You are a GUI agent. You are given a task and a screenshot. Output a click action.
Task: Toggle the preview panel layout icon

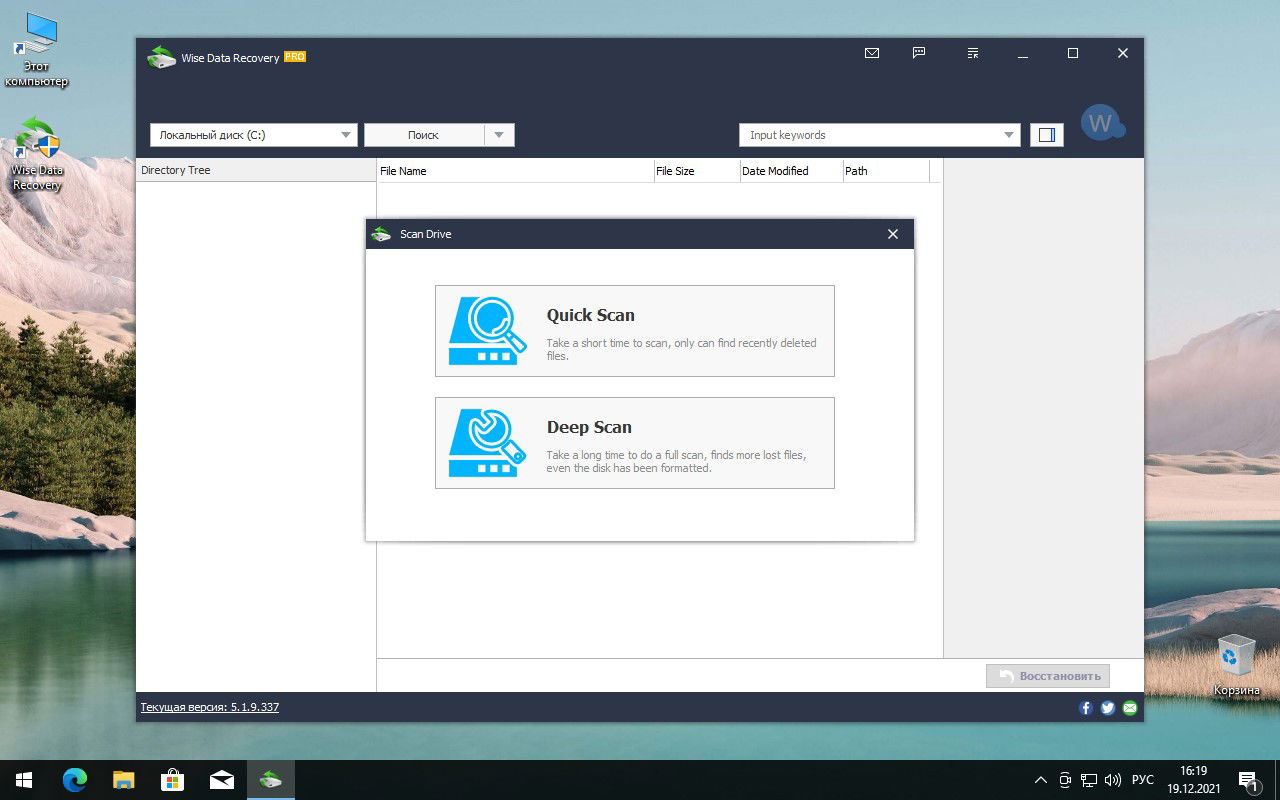pyautogui.click(x=1047, y=135)
